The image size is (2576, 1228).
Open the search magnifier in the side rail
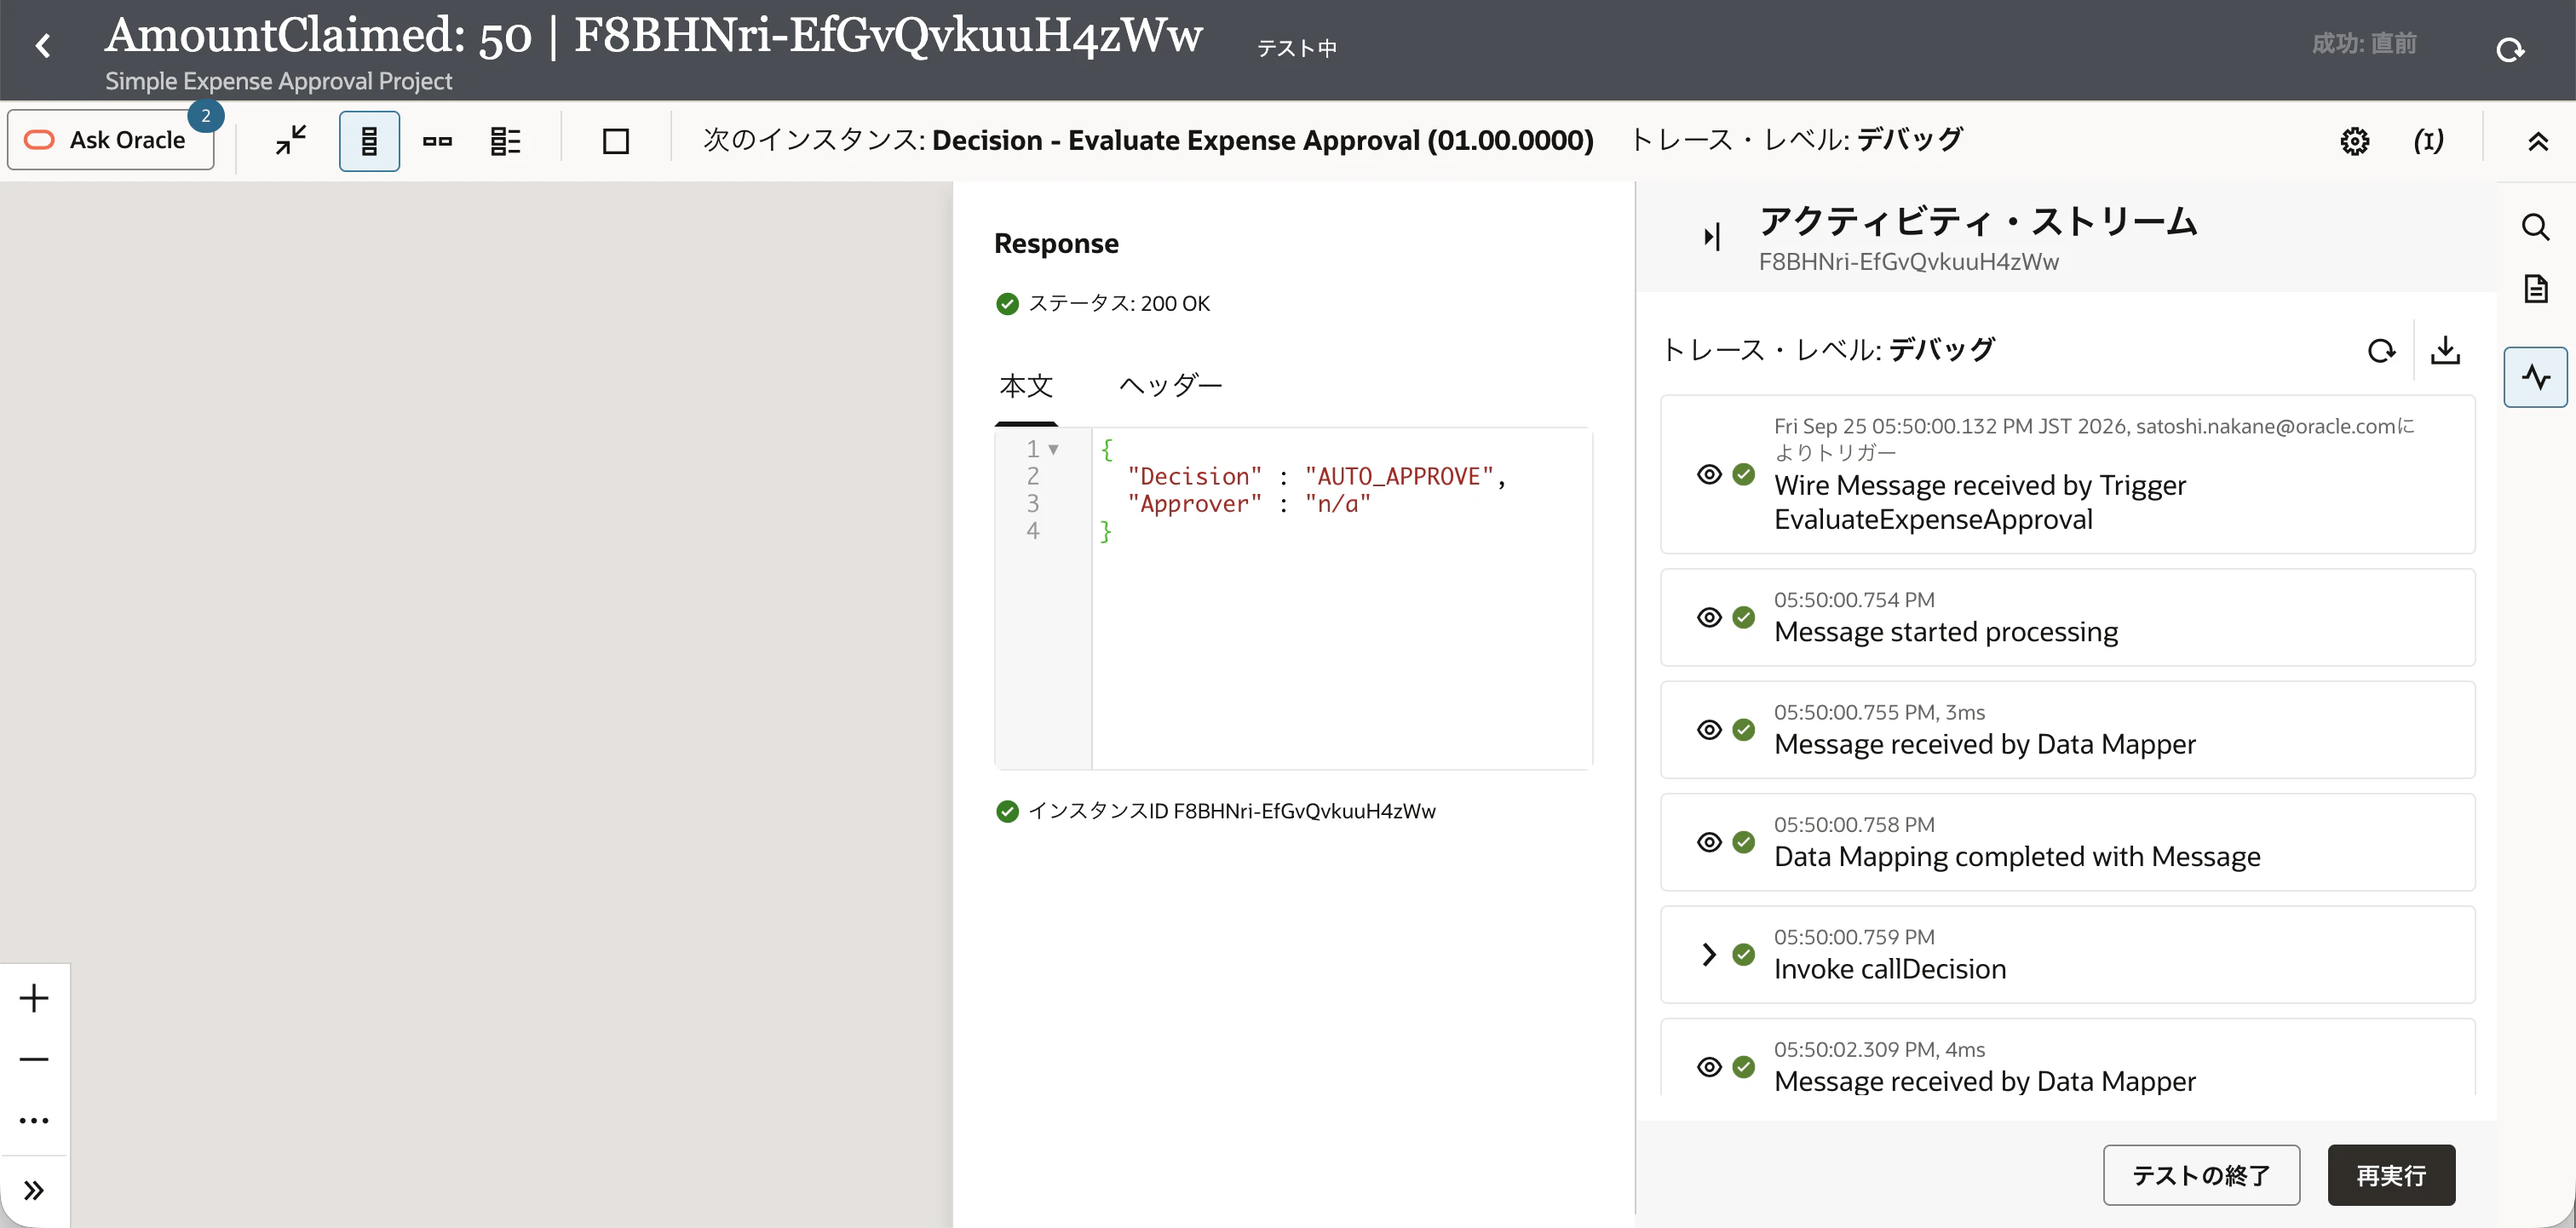click(x=2535, y=227)
